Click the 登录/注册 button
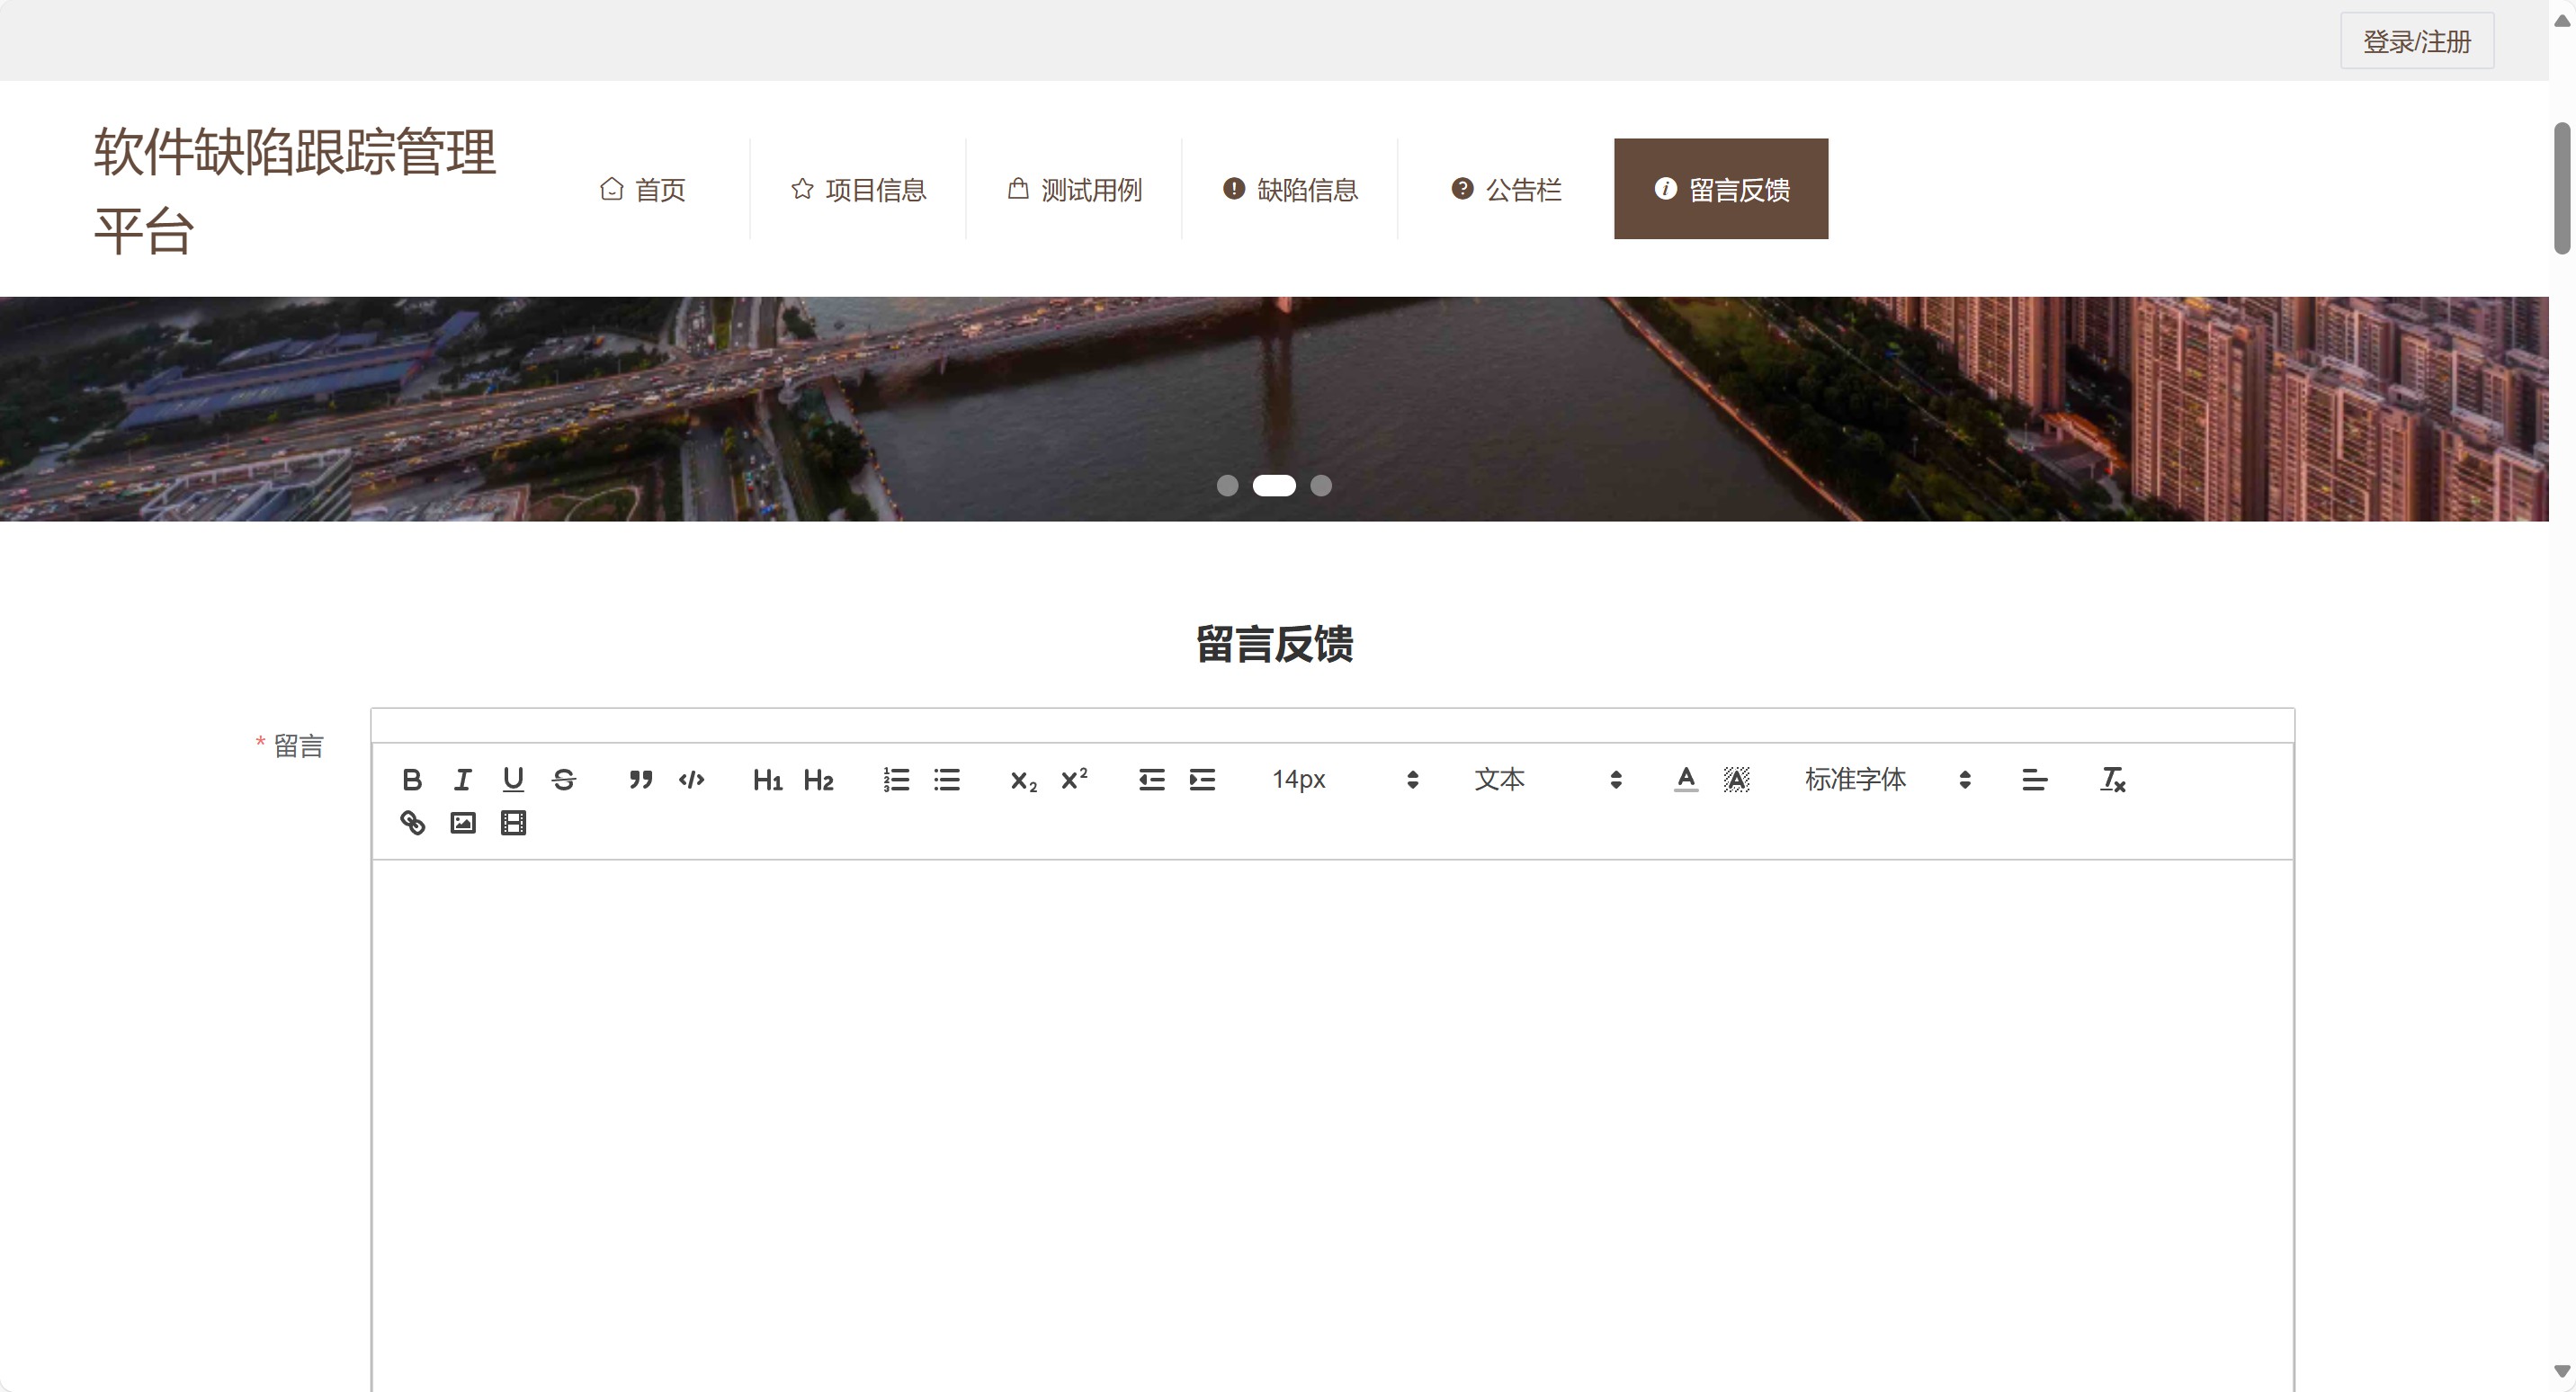Viewport: 2576px width, 1392px height. [2416, 42]
